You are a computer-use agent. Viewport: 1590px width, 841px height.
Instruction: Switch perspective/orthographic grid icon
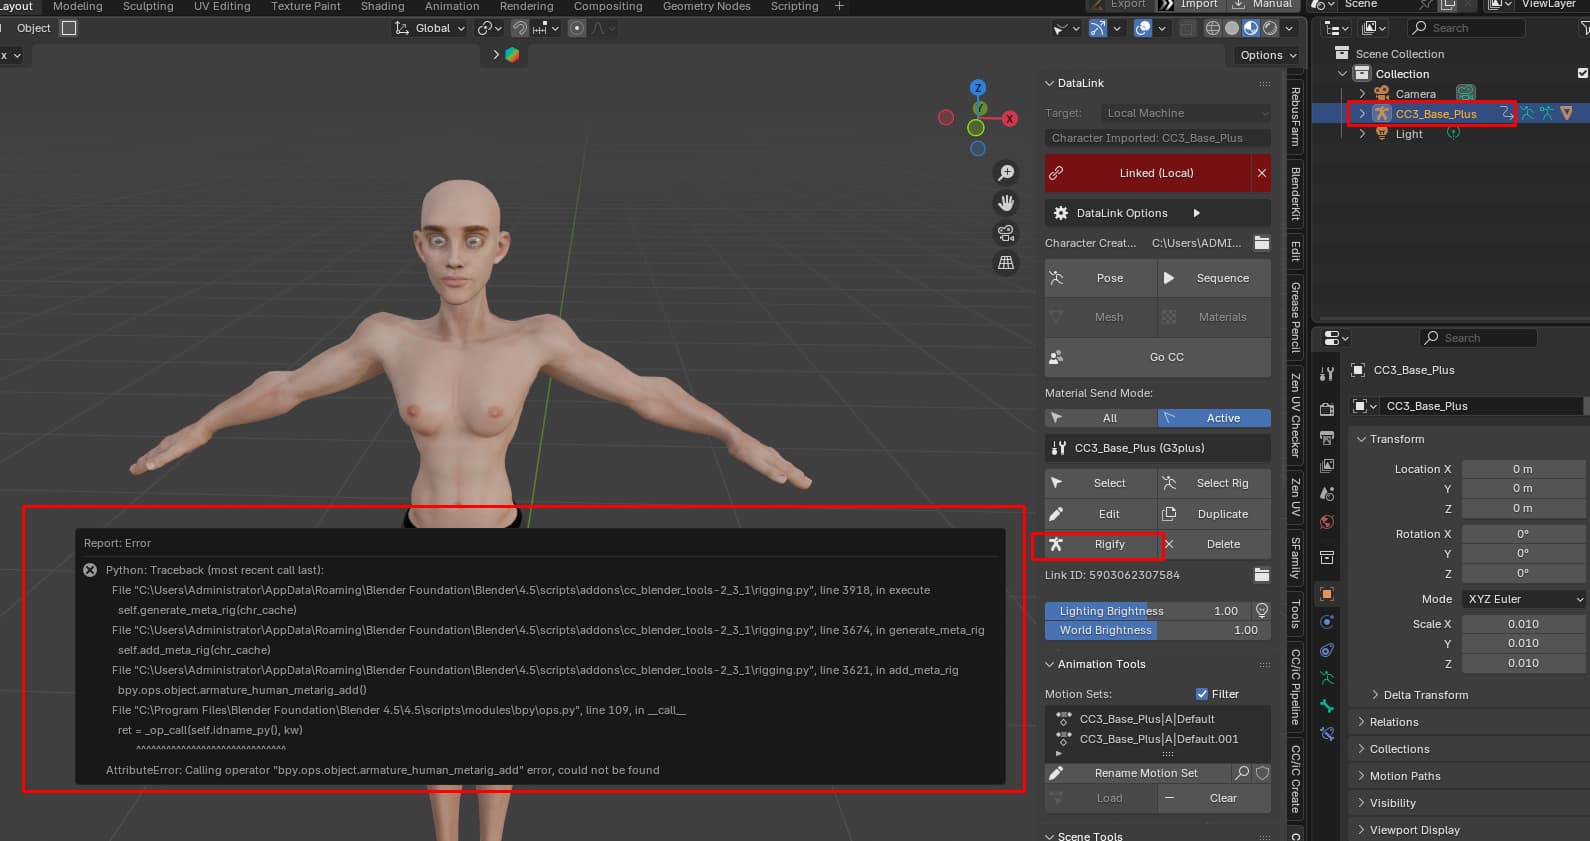[1006, 263]
